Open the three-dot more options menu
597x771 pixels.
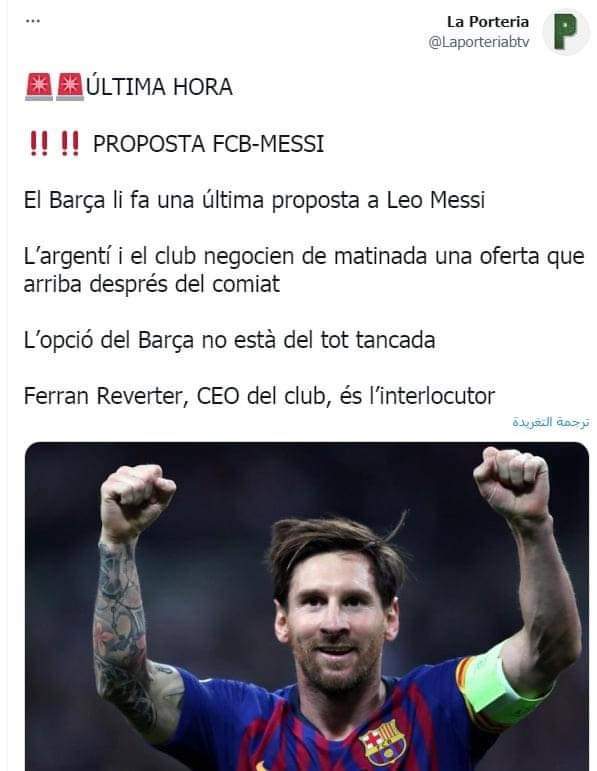pyautogui.click(x=32, y=21)
